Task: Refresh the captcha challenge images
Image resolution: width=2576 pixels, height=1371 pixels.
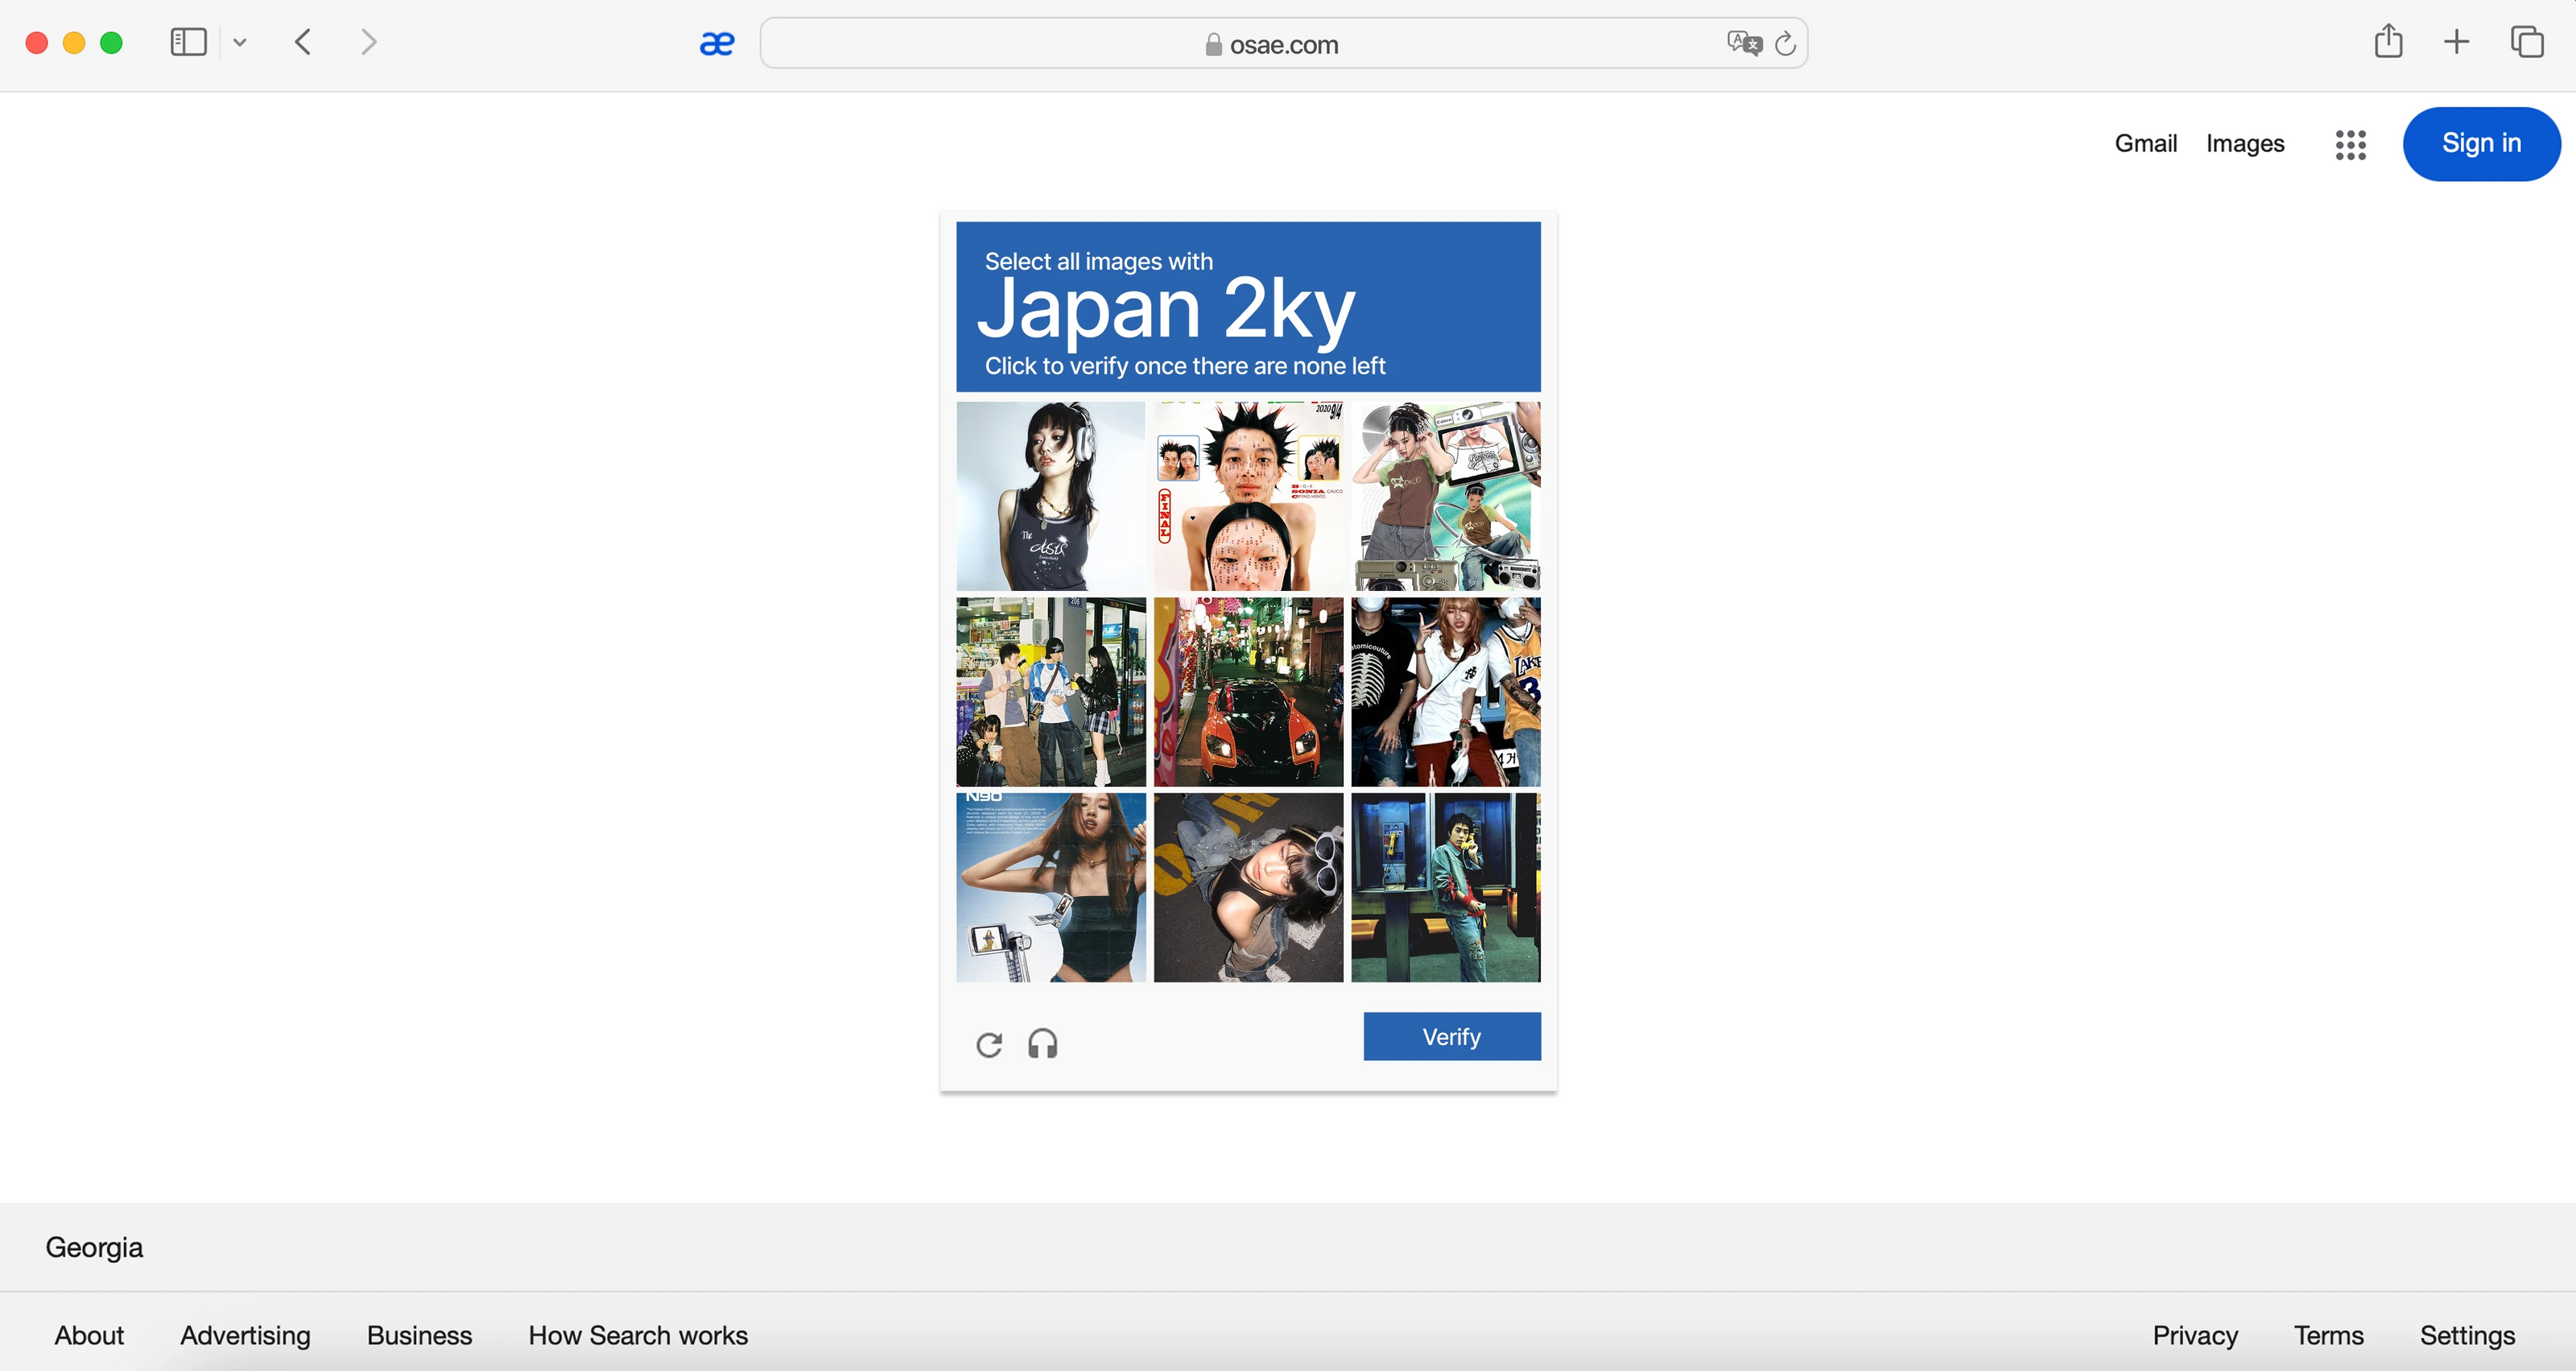Action: 989,1045
